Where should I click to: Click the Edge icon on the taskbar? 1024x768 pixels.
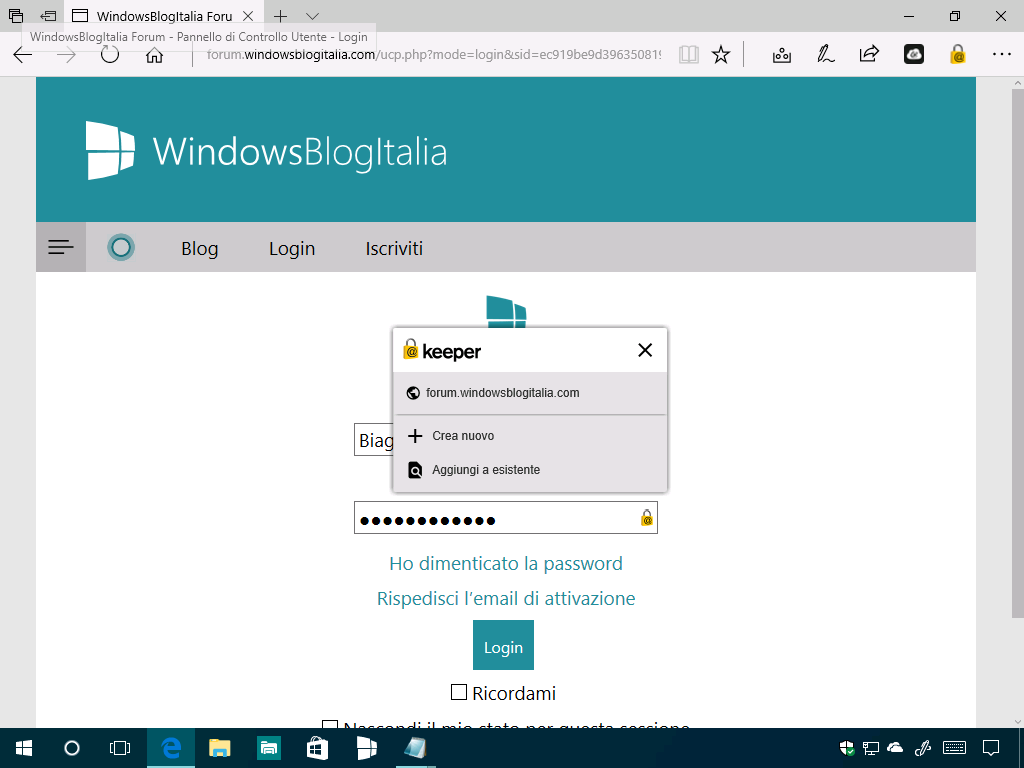(170, 748)
